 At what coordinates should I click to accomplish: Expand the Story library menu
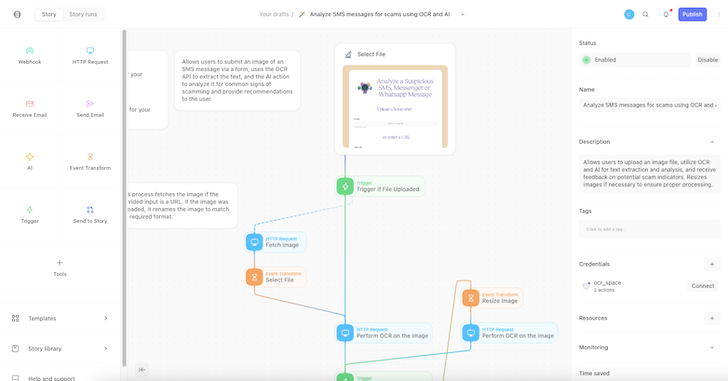[x=106, y=349]
